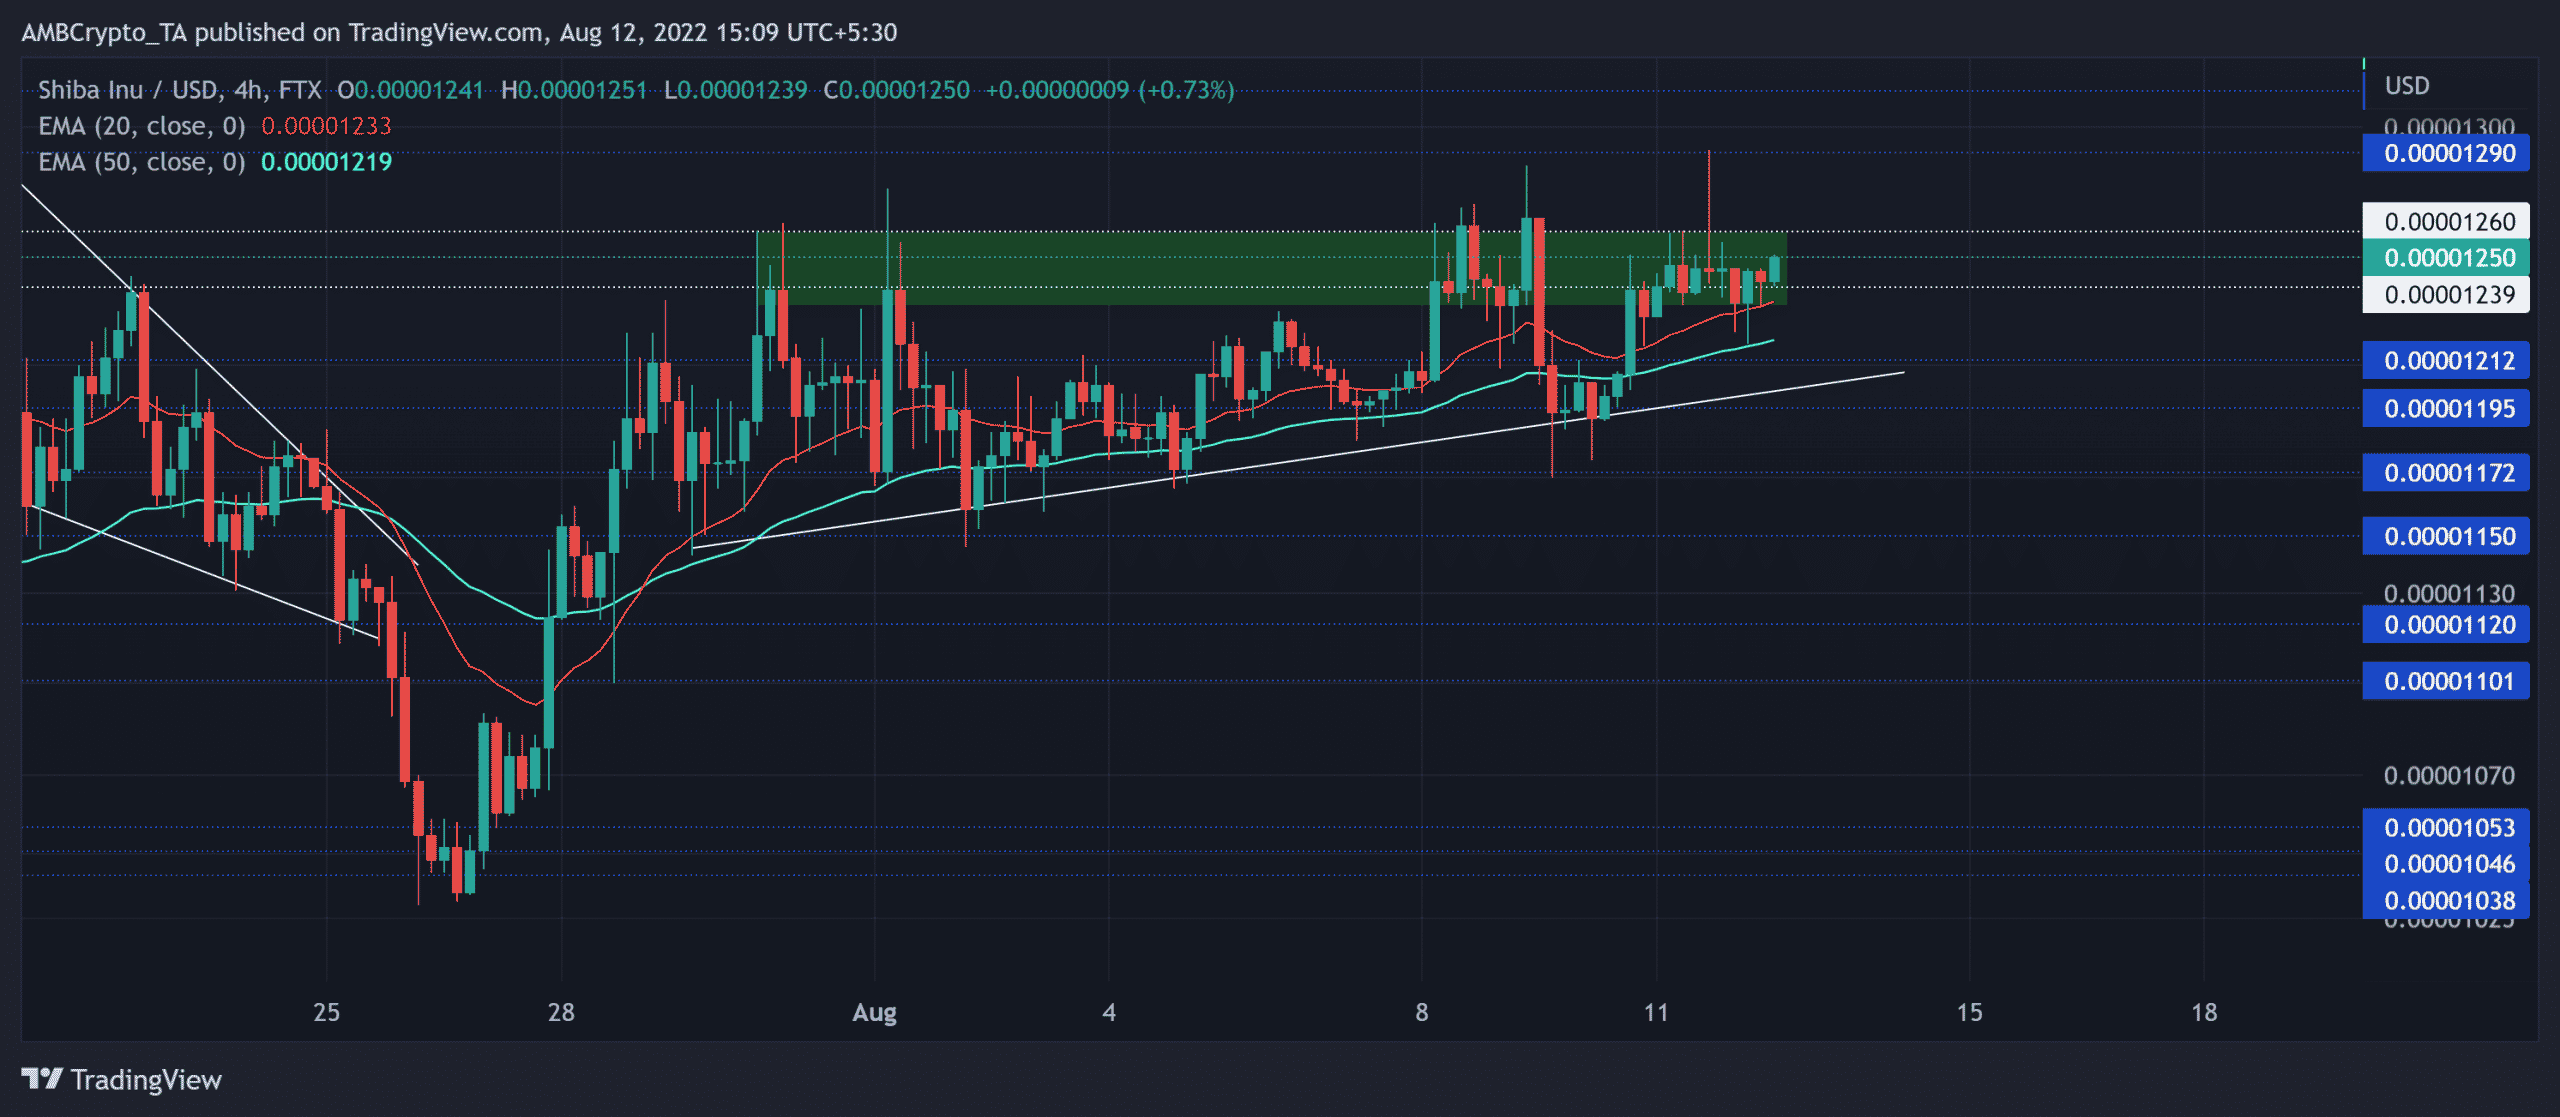Click the open price O0.00001241 value

(410, 90)
